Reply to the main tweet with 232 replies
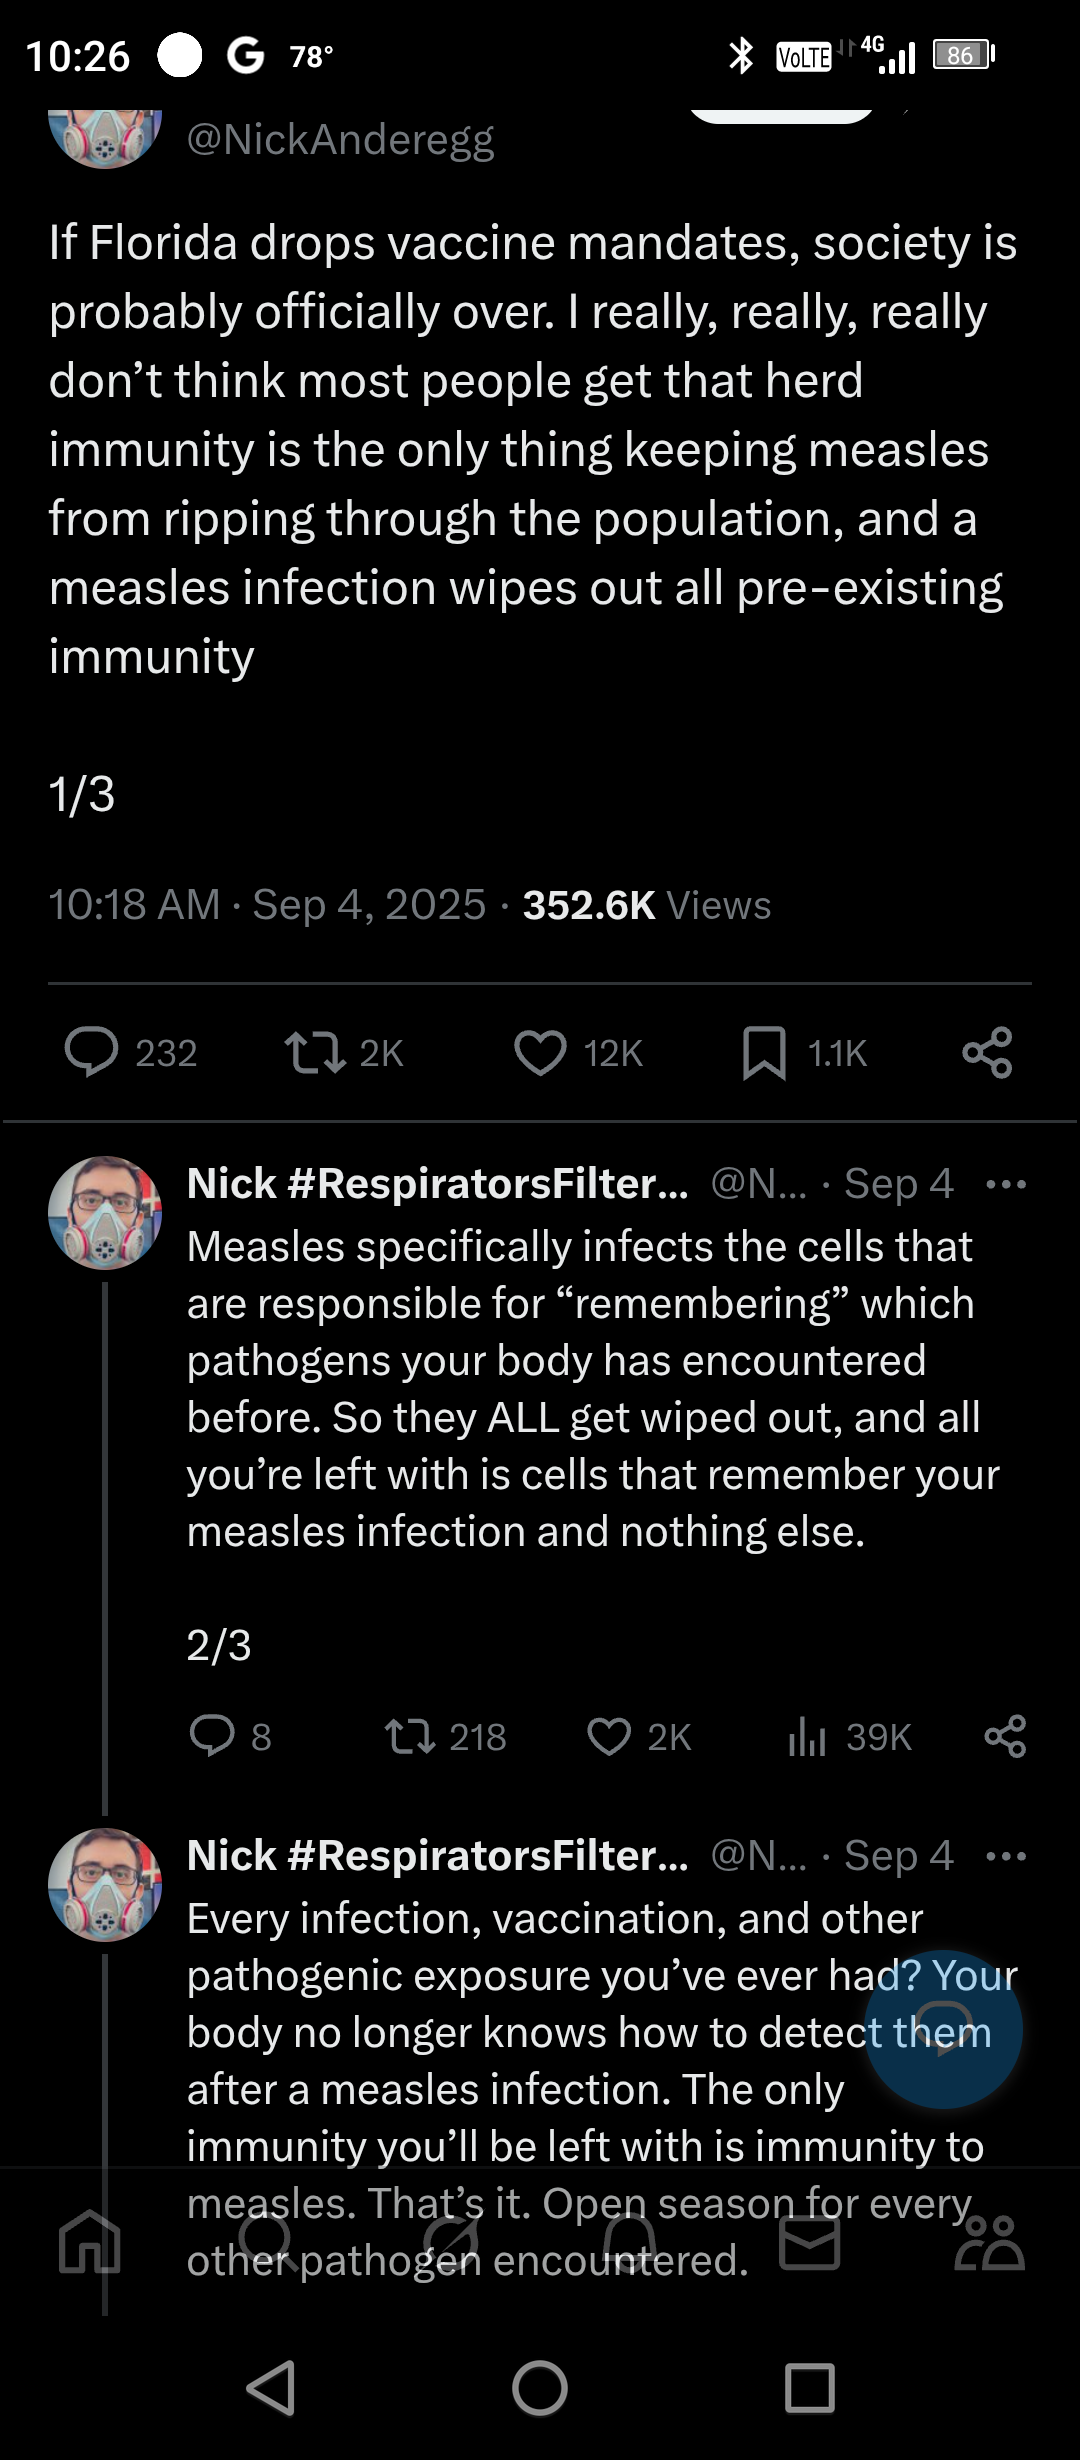Viewport: 1080px width, 2460px height. (92, 1053)
